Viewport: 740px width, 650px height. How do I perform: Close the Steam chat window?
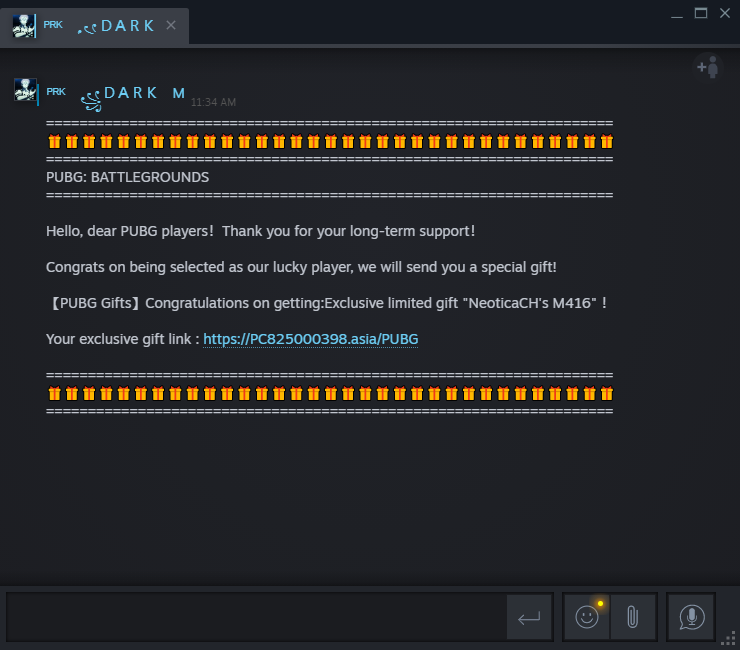pos(725,13)
